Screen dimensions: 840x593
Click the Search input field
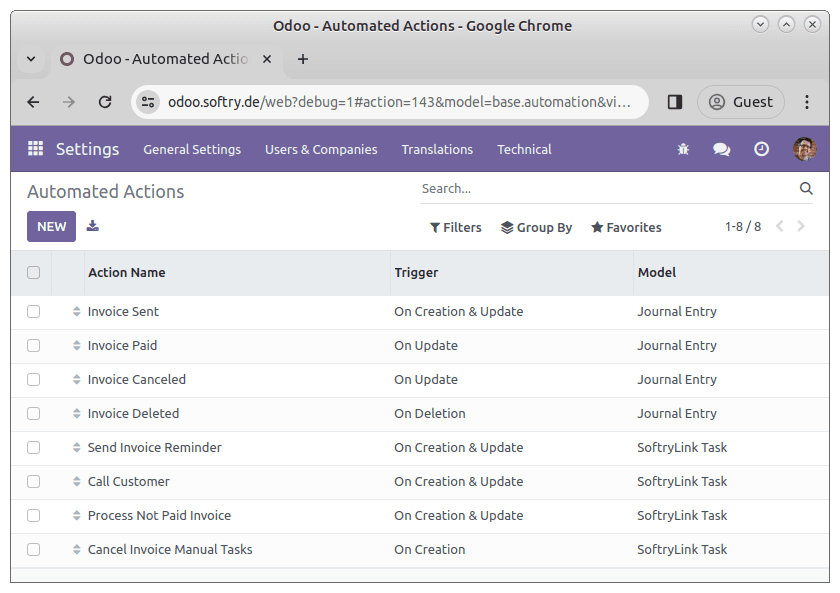pyautogui.click(x=609, y=189)
